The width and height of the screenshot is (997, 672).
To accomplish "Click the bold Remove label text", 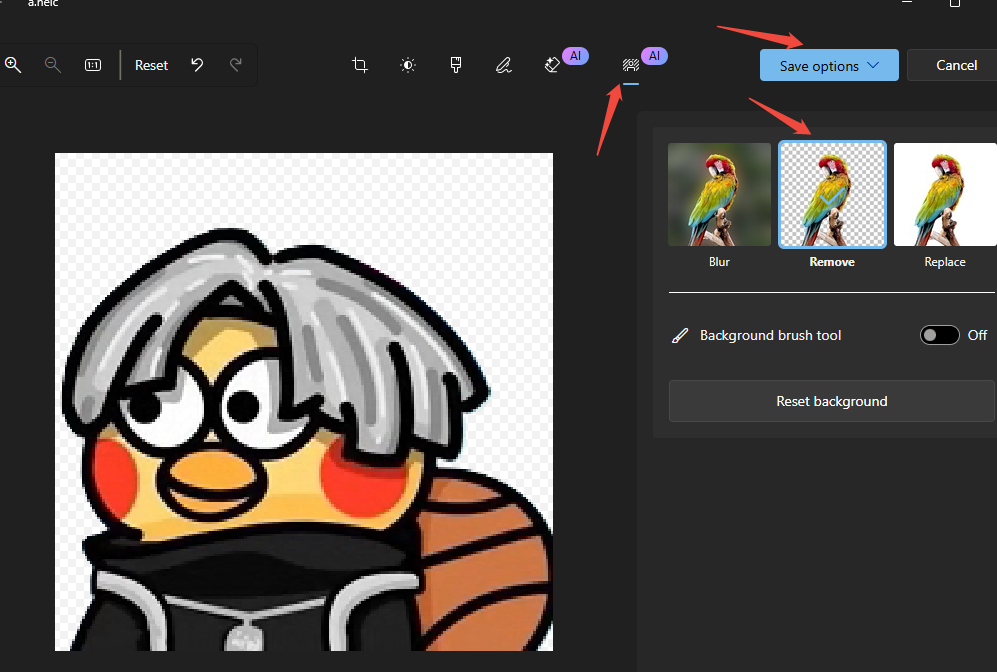I will coord(832,262).
